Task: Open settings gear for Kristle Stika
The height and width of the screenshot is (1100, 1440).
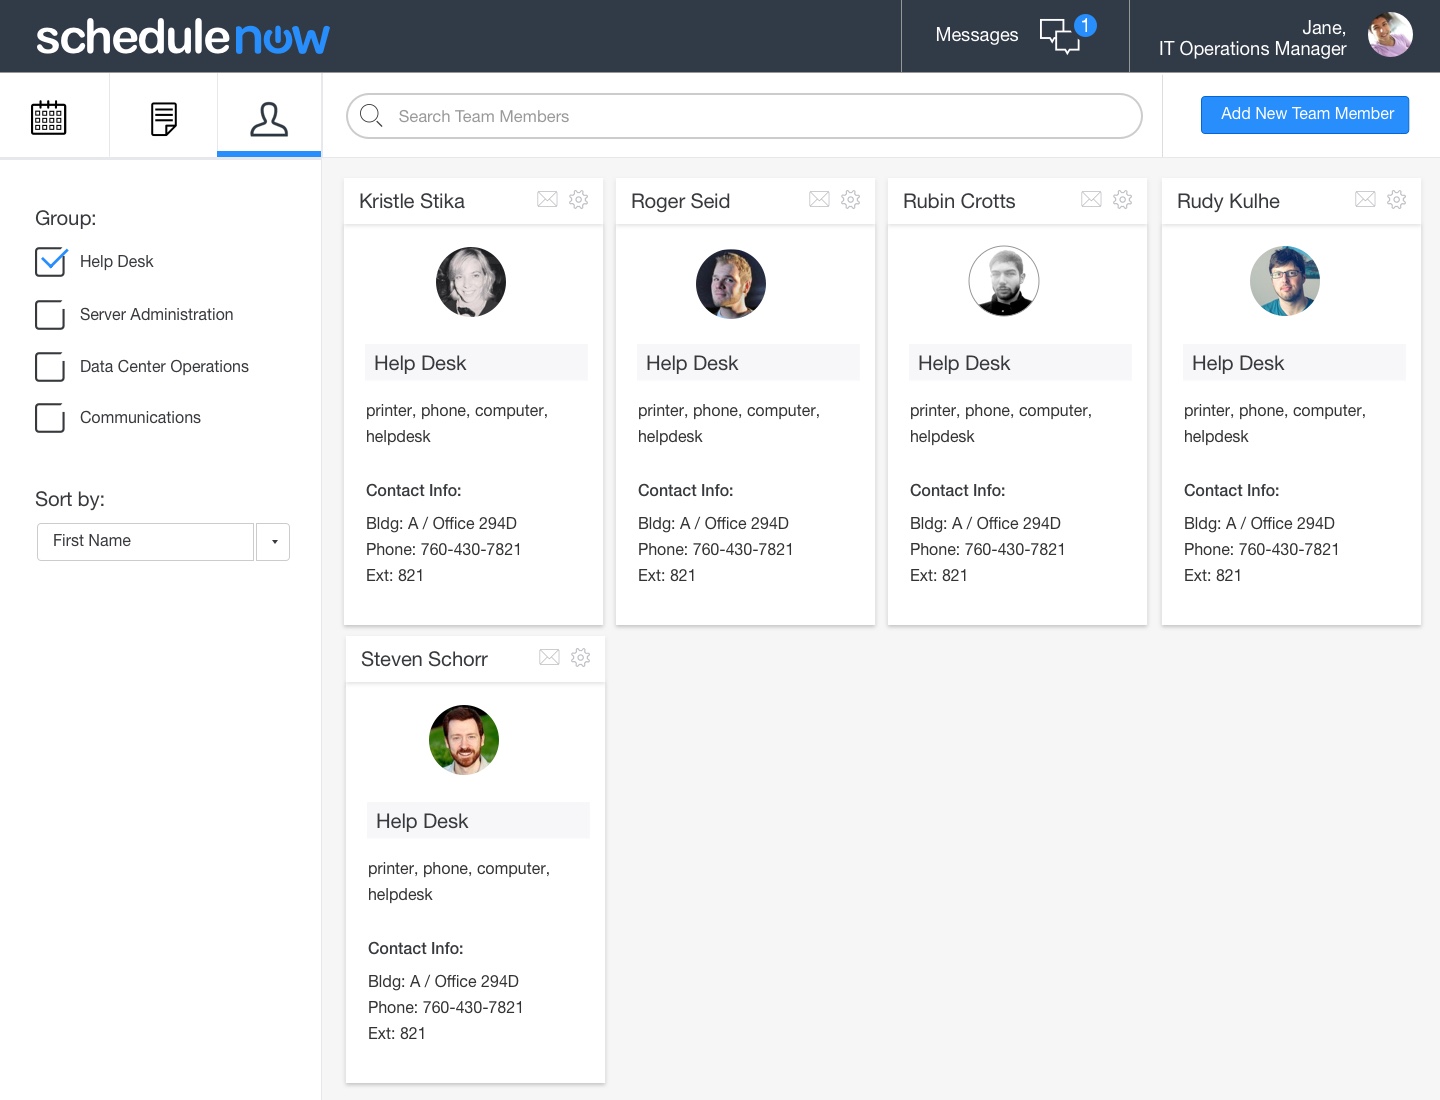Action: (x=579, y=199)
